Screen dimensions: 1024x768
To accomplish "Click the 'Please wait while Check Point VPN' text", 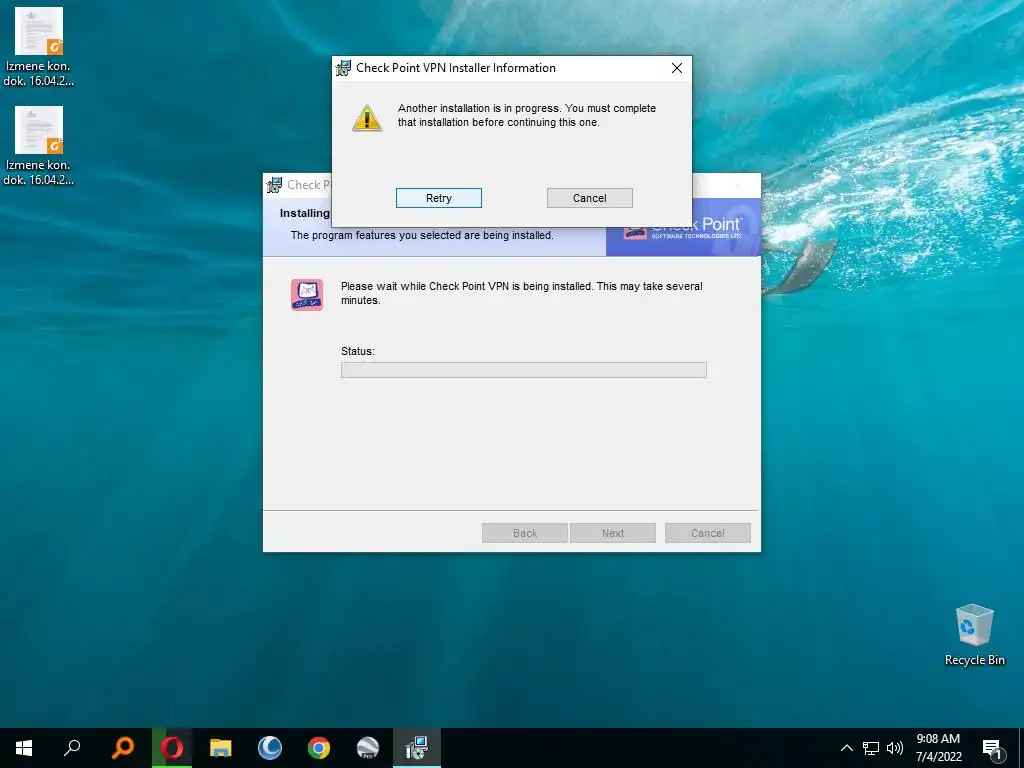I will click(x=521, y=293).
